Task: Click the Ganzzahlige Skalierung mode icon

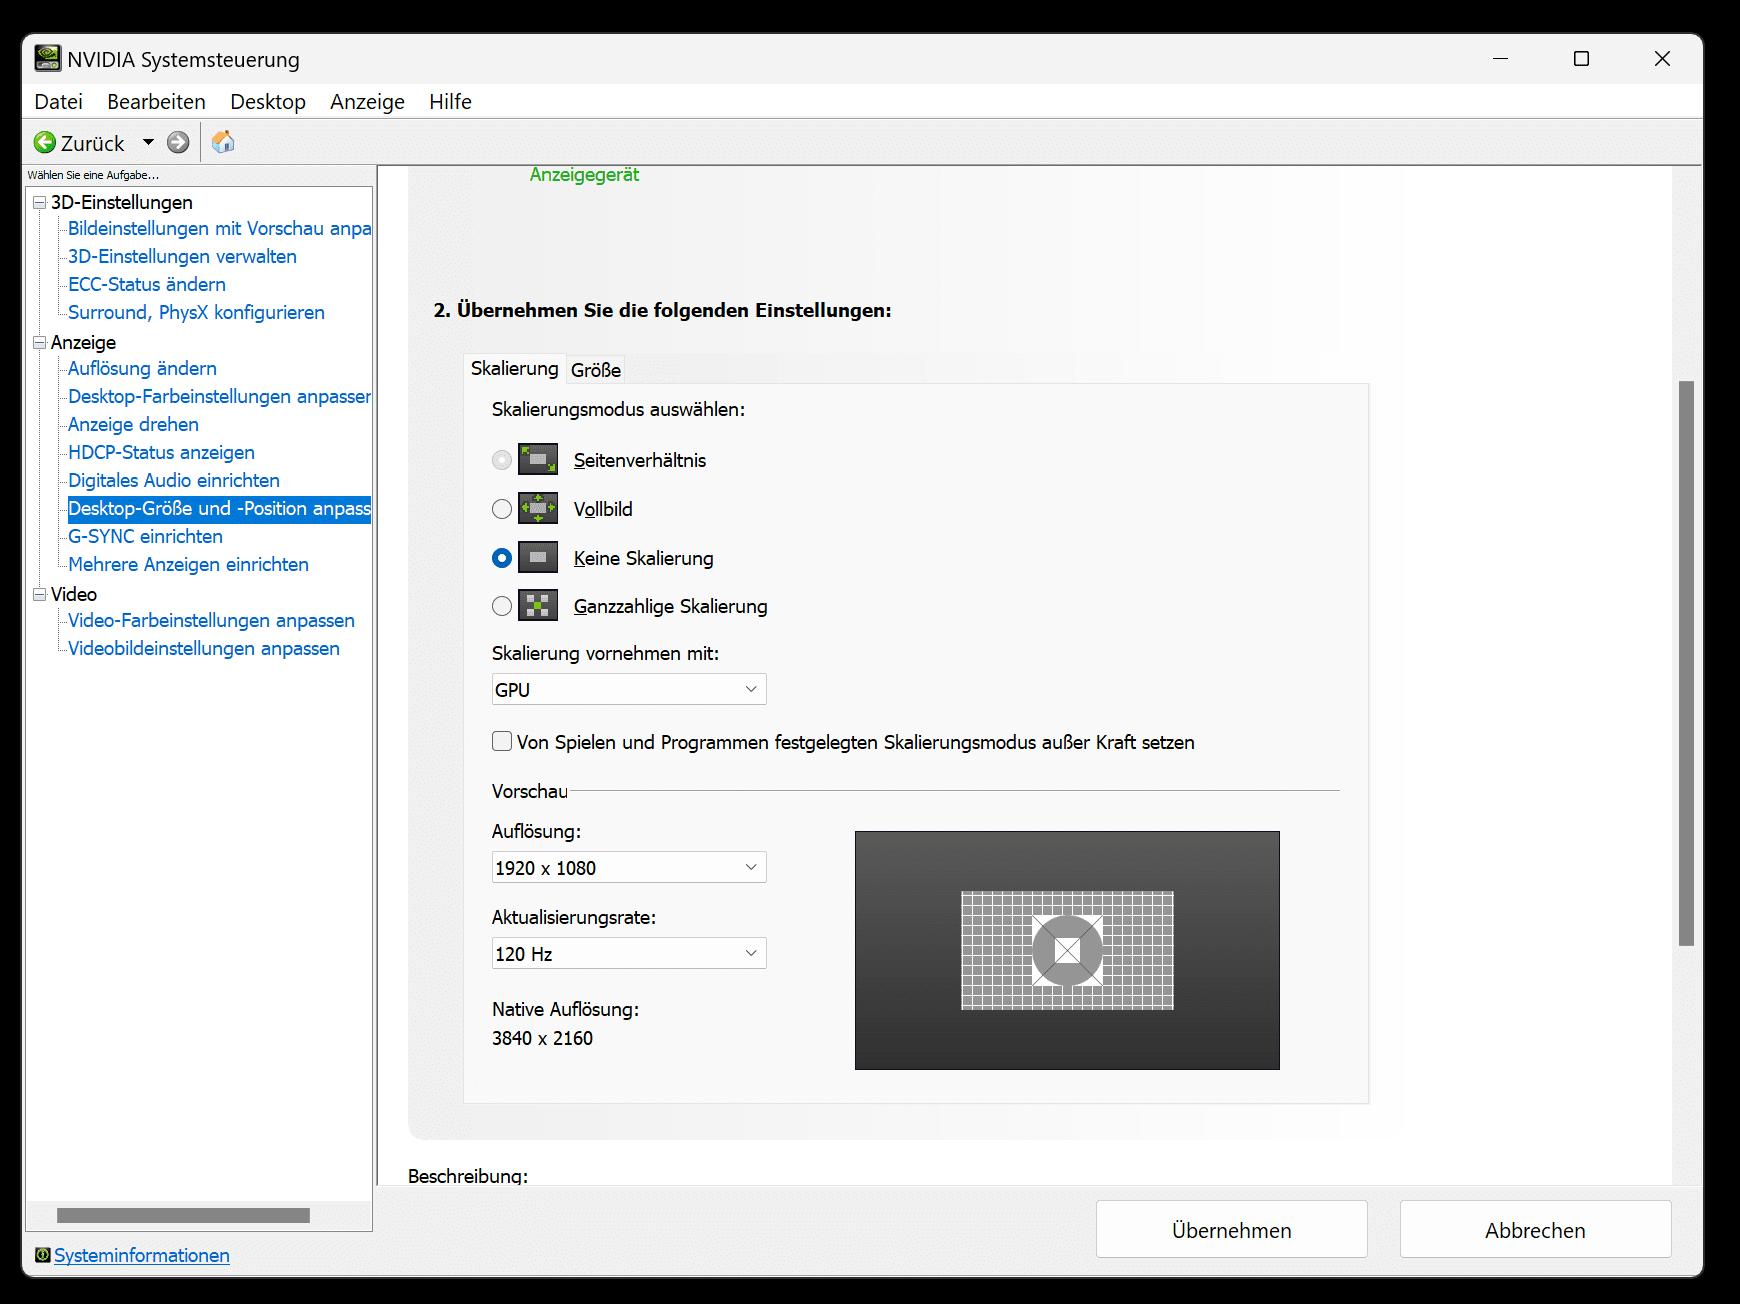Action: click(x=538, y=606)
